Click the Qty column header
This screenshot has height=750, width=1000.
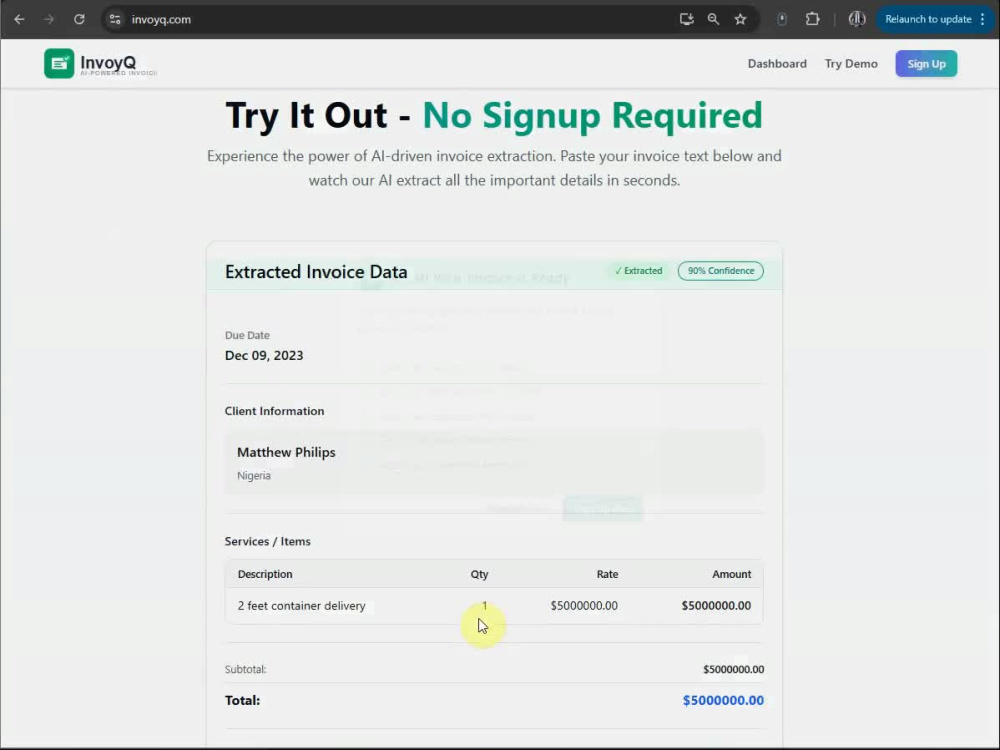coord(479,574)
